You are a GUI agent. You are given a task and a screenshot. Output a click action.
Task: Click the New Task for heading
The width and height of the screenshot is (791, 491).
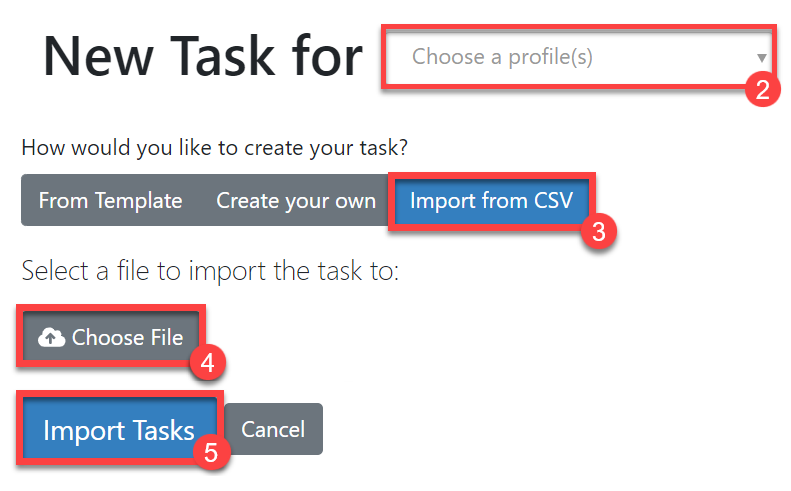(x=202, y=56)
